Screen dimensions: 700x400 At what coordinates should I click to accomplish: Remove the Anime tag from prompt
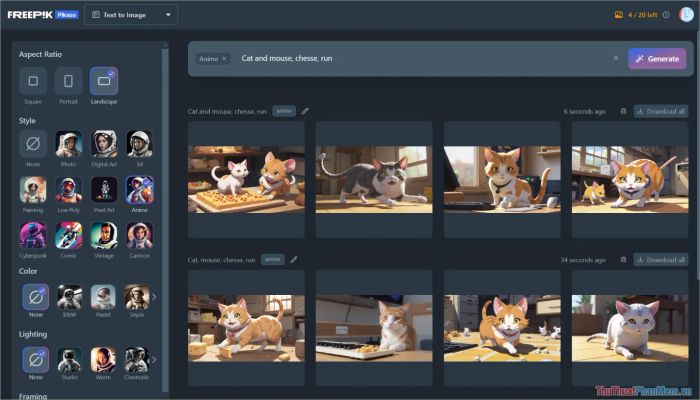pos(224,59)
